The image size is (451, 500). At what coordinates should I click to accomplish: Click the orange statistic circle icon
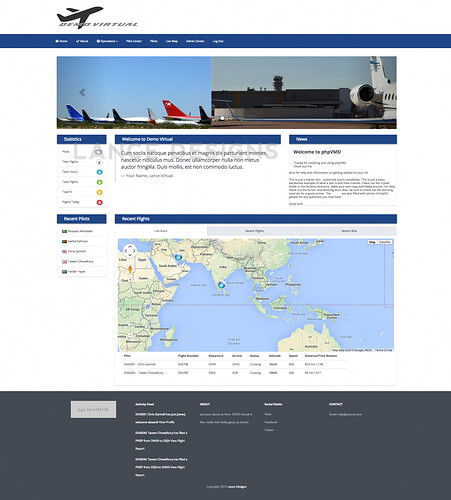click(x=99, y=192)
